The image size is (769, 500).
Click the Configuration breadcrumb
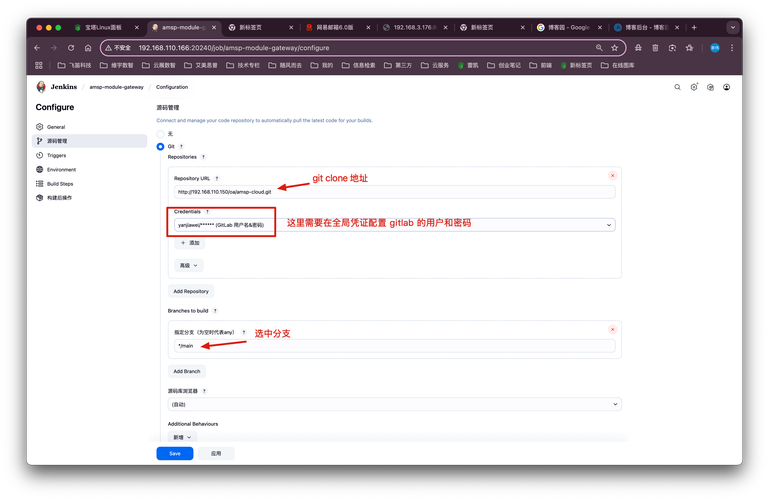click(172, 87)
